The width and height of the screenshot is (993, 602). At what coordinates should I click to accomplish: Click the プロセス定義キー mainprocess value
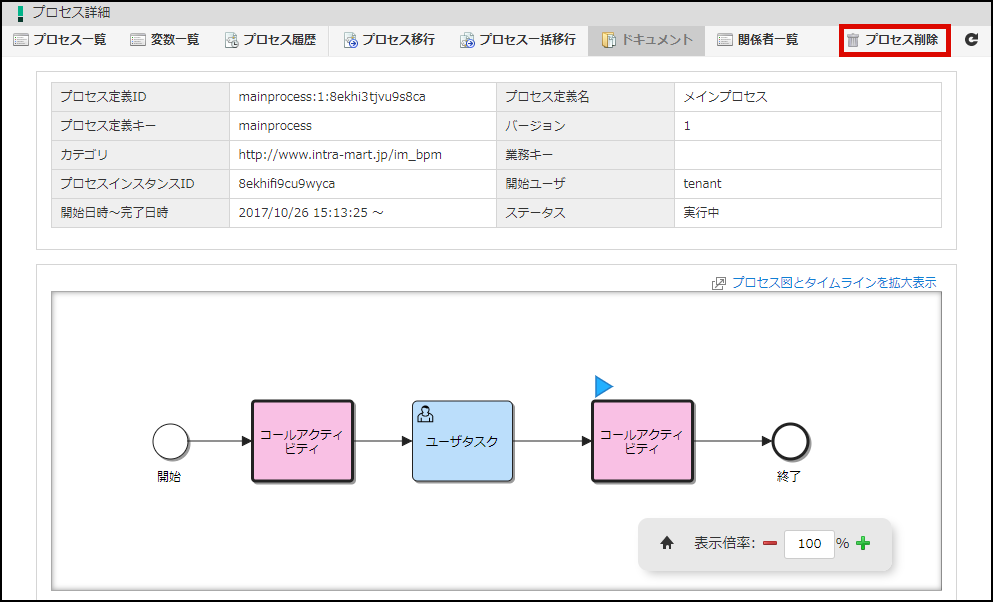pyautogui.click(x=275, y=126)
